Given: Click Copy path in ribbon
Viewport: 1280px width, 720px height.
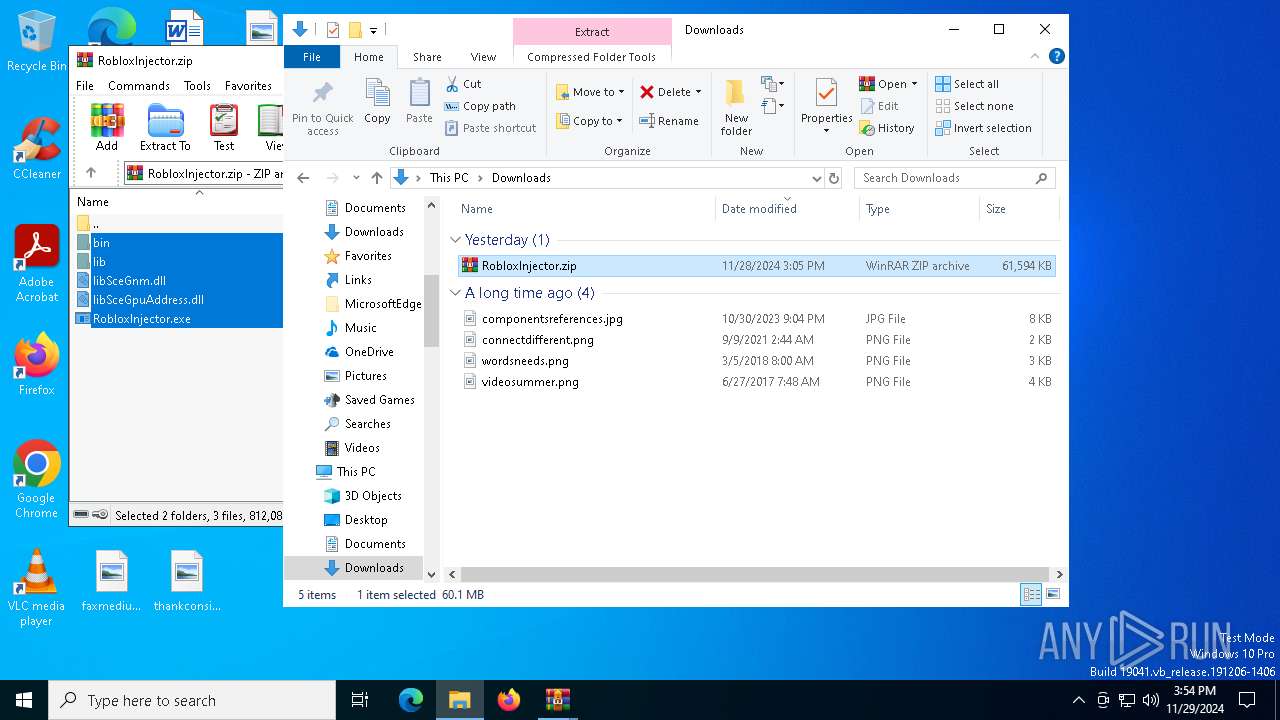Looking at the screenshot, I should coord(480,106).
